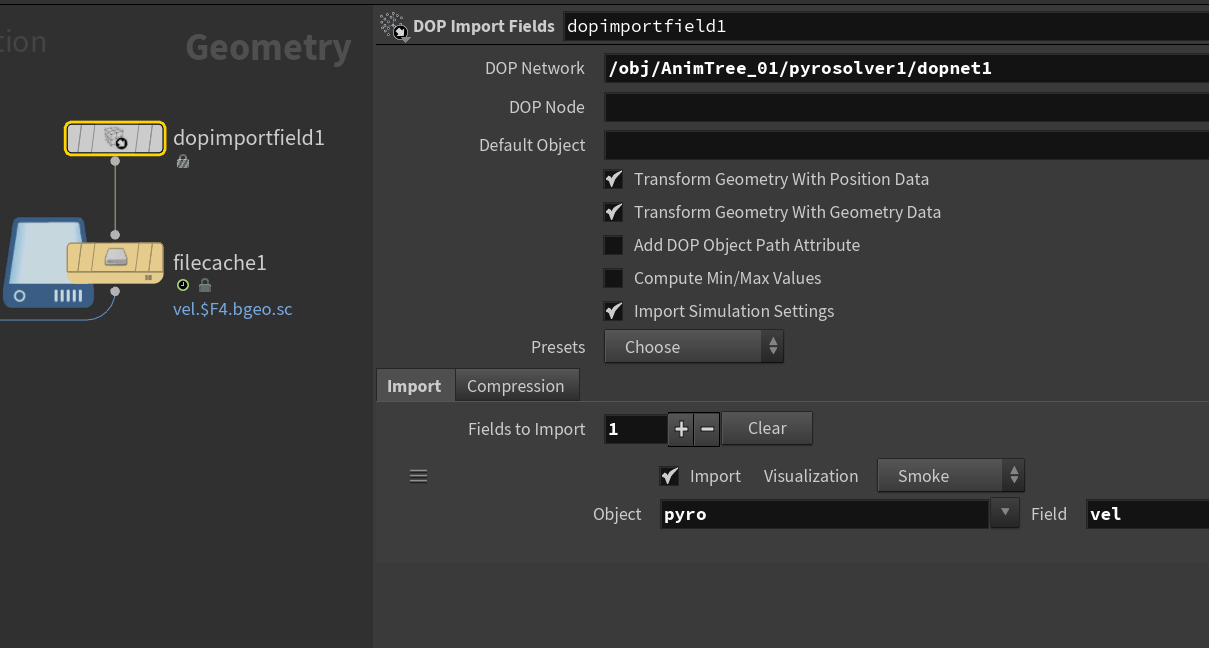Select the filecache1 node disk icon
Screen dimensions: 1209x648
(x=115, y=258)
